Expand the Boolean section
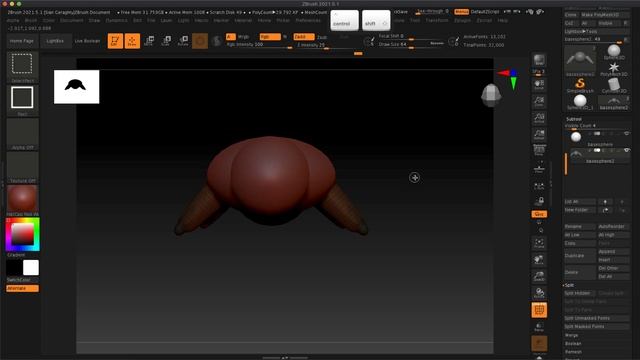Viewport: 640px width, 360px height. [573, 343]
